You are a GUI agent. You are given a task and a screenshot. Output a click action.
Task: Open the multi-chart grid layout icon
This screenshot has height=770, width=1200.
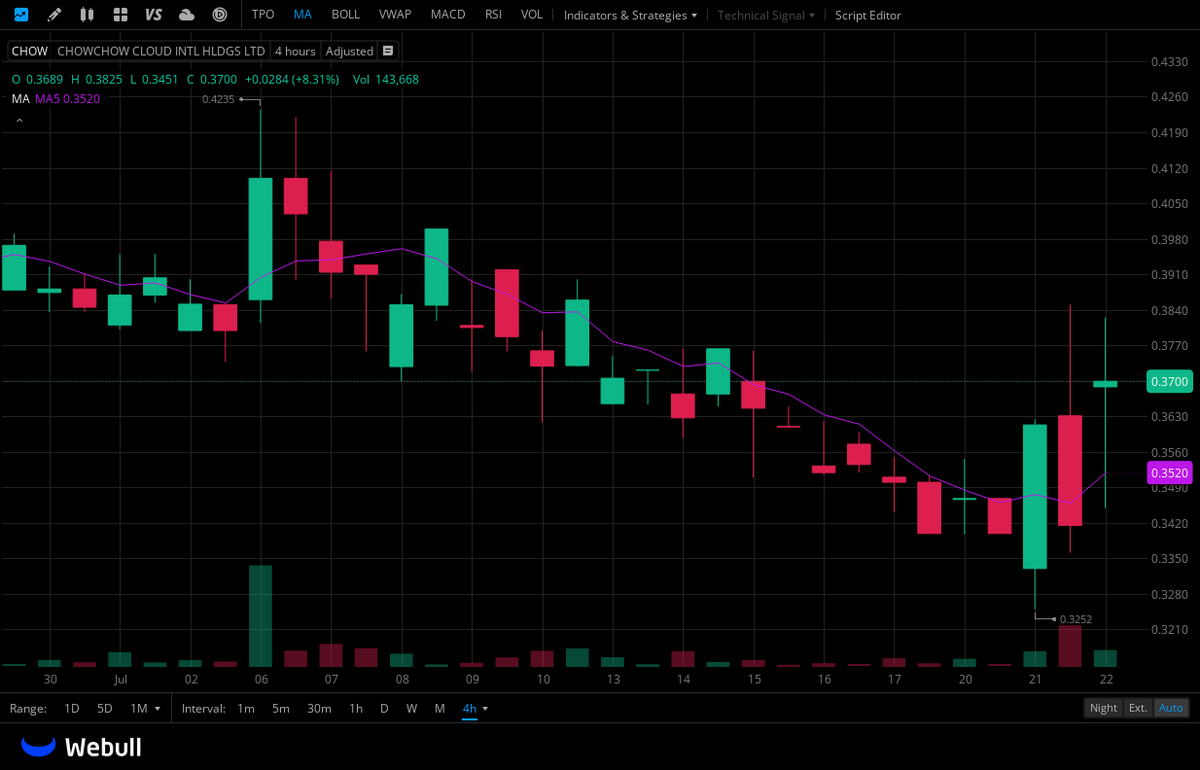[120, 15]
